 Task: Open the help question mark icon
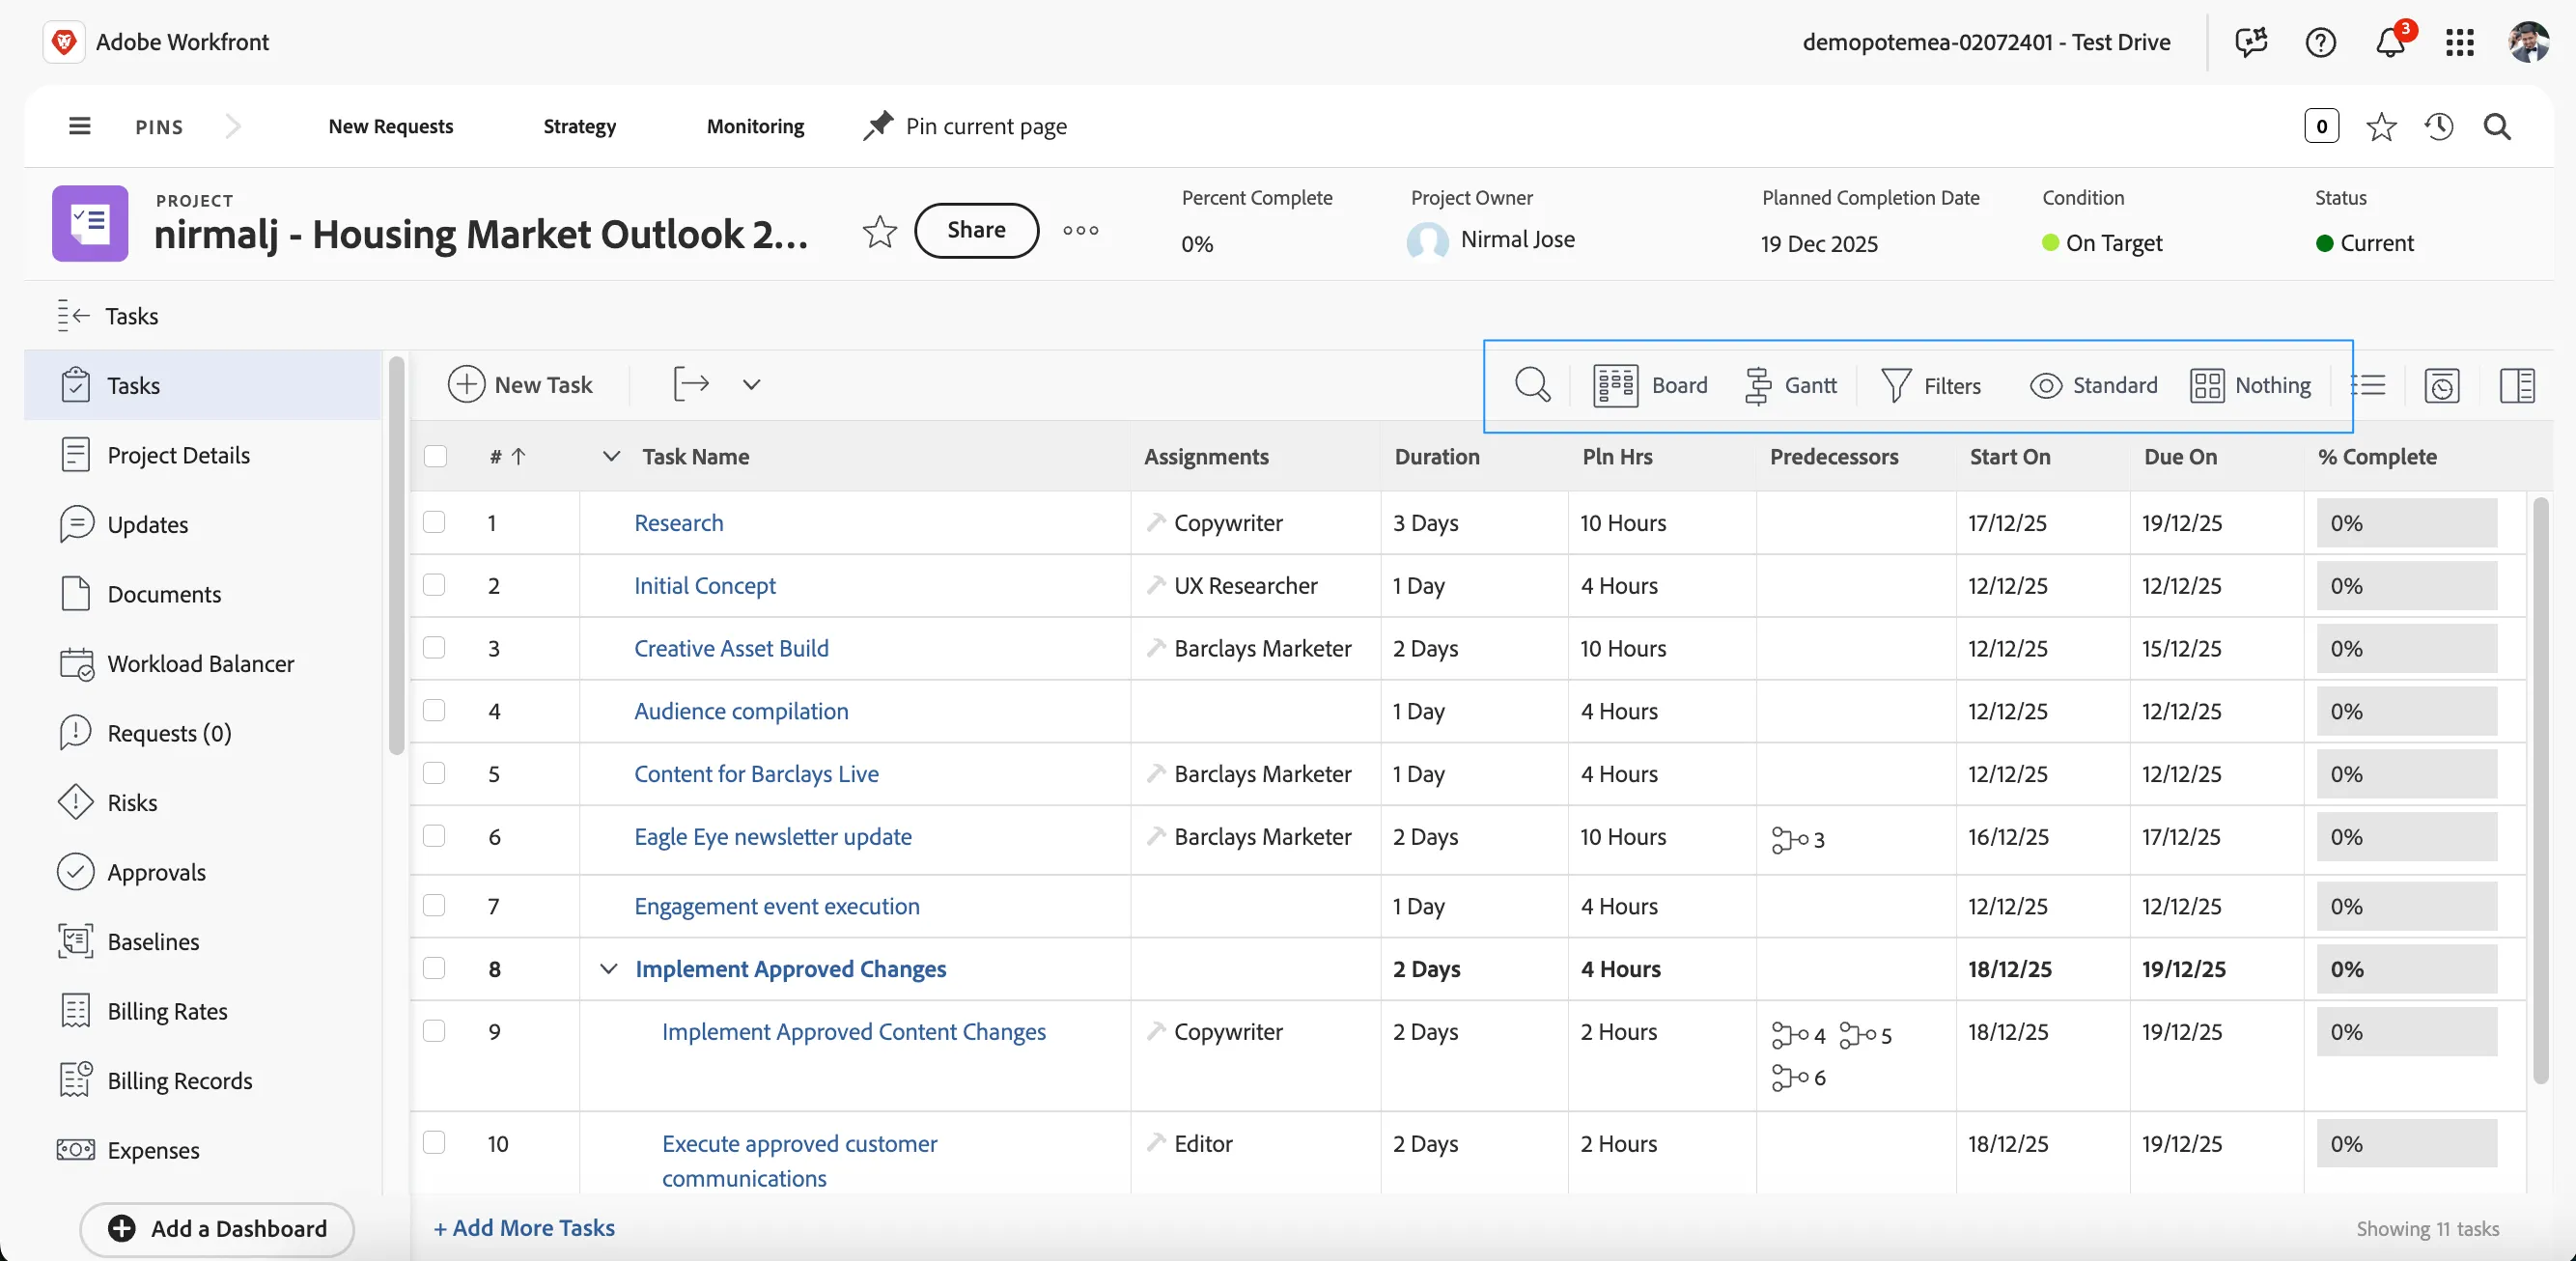(2320, 42)
